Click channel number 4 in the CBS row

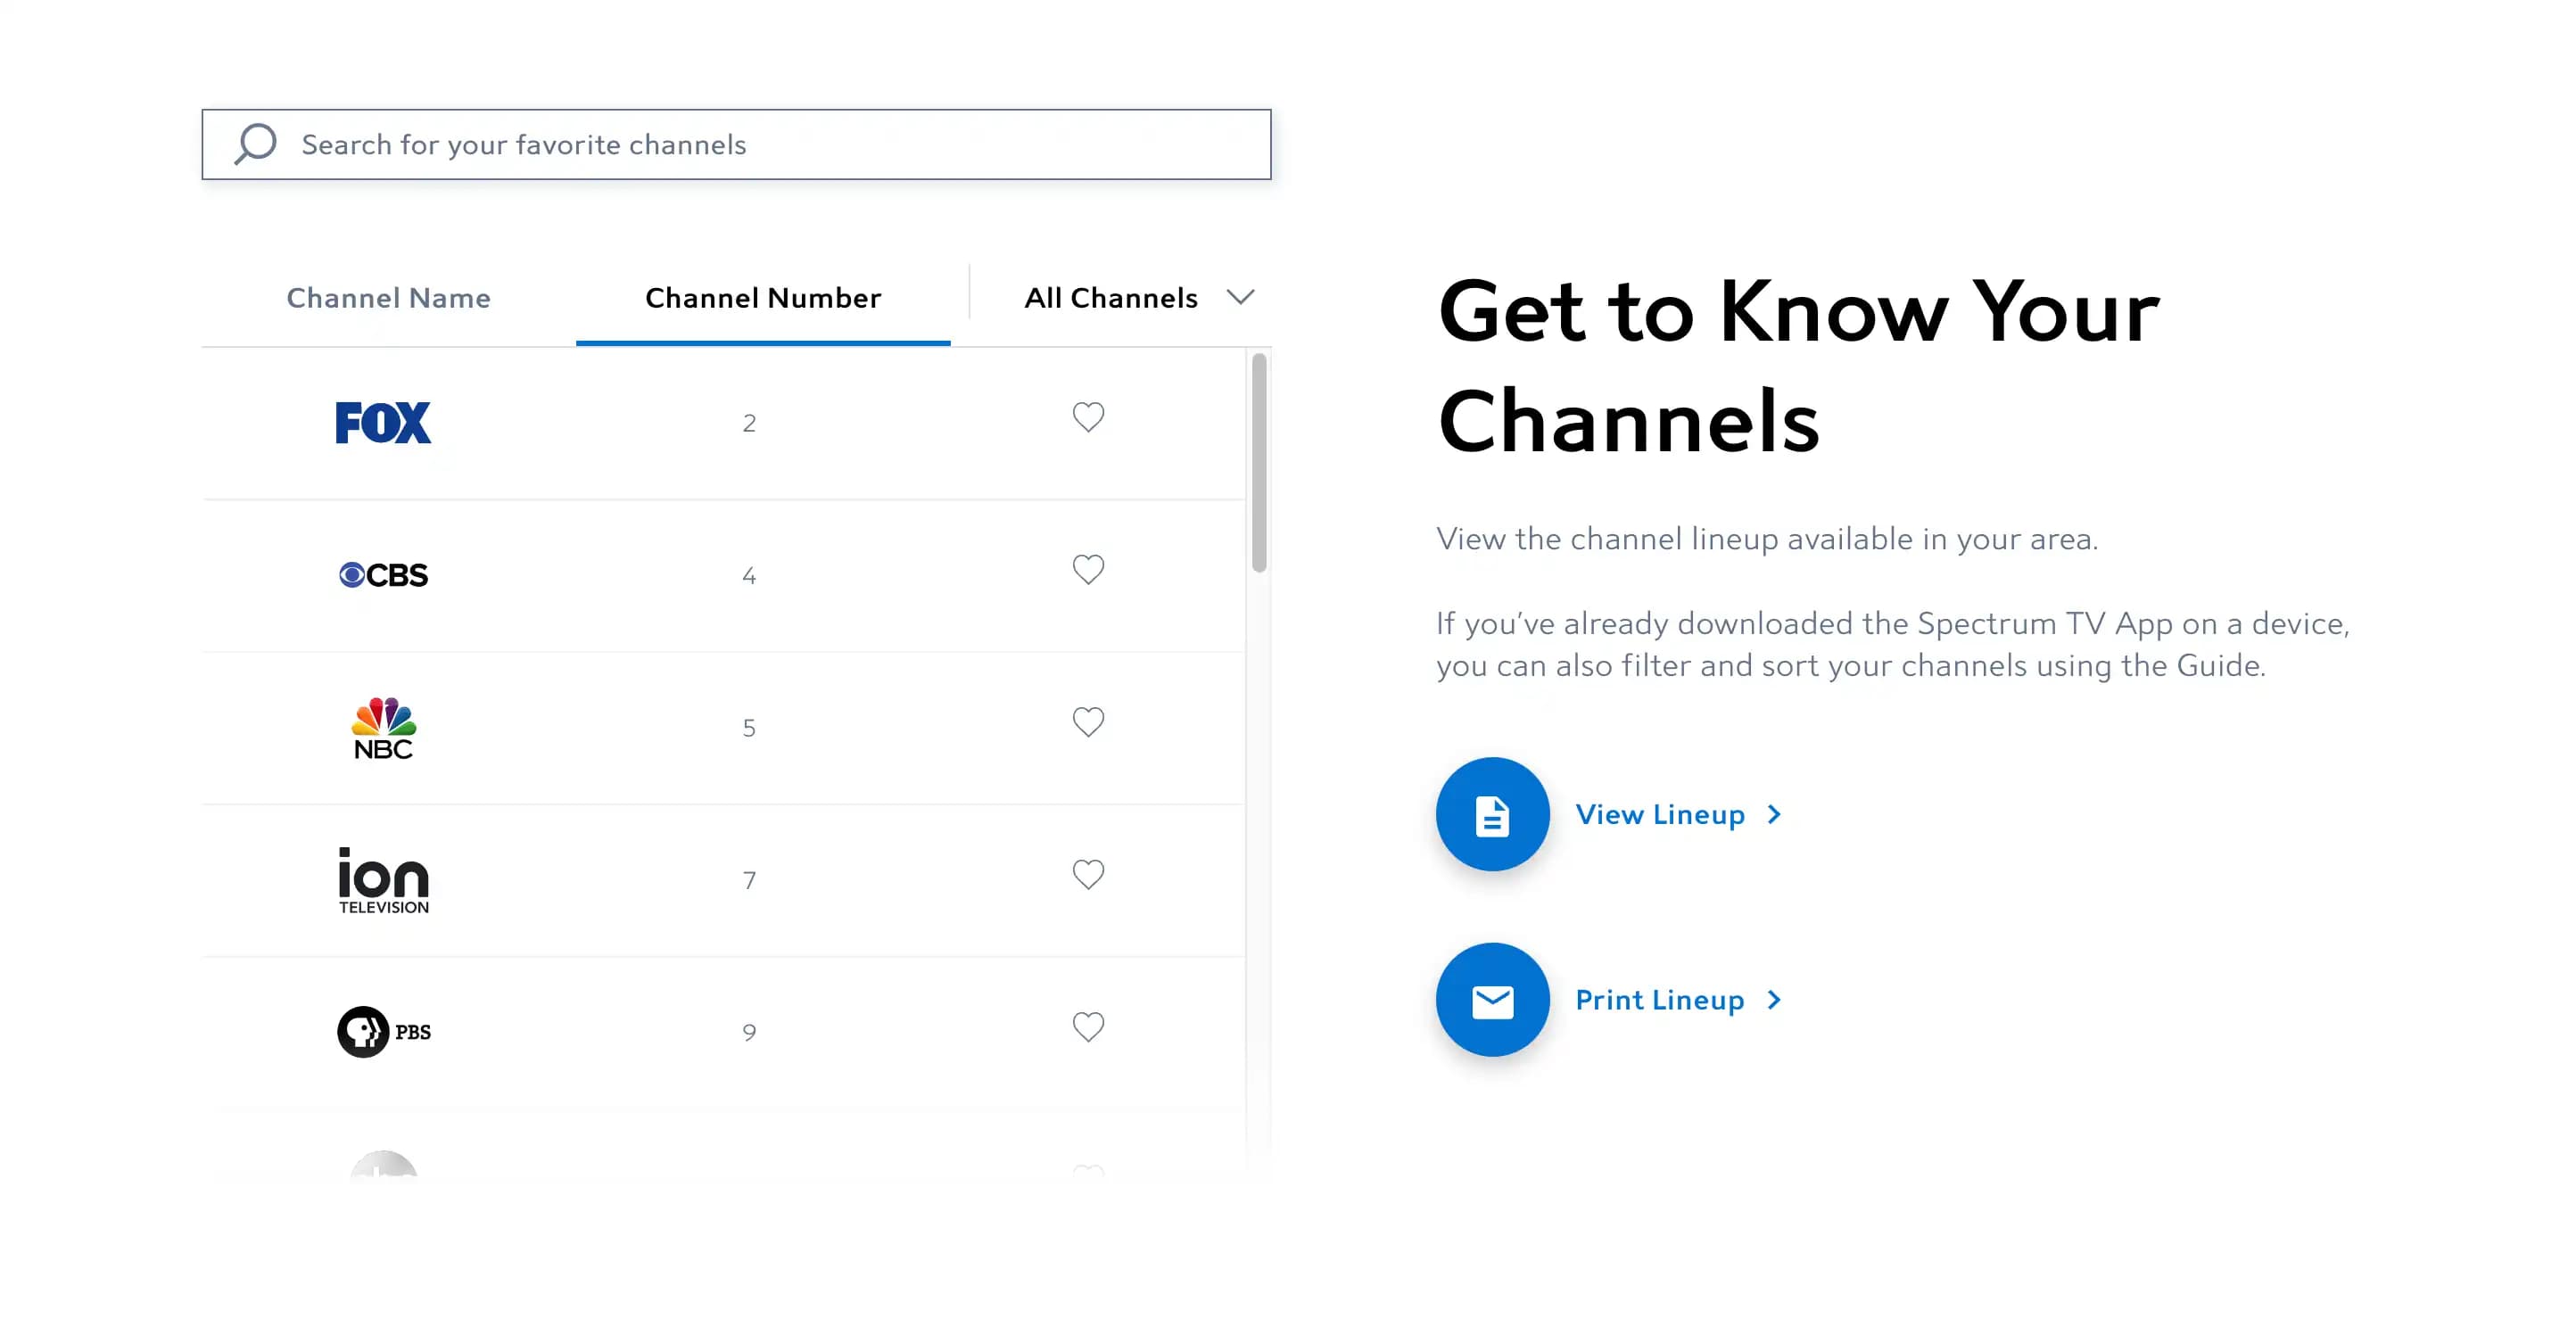click(749, 576)
